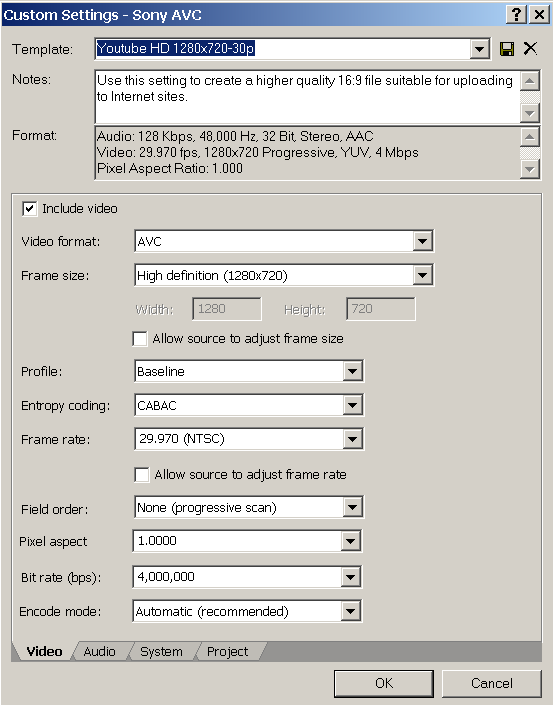The height and width of the screenshot is (705, 553).
Task: Click the Notes scrollbar down arrow
Action: [530, 113]
